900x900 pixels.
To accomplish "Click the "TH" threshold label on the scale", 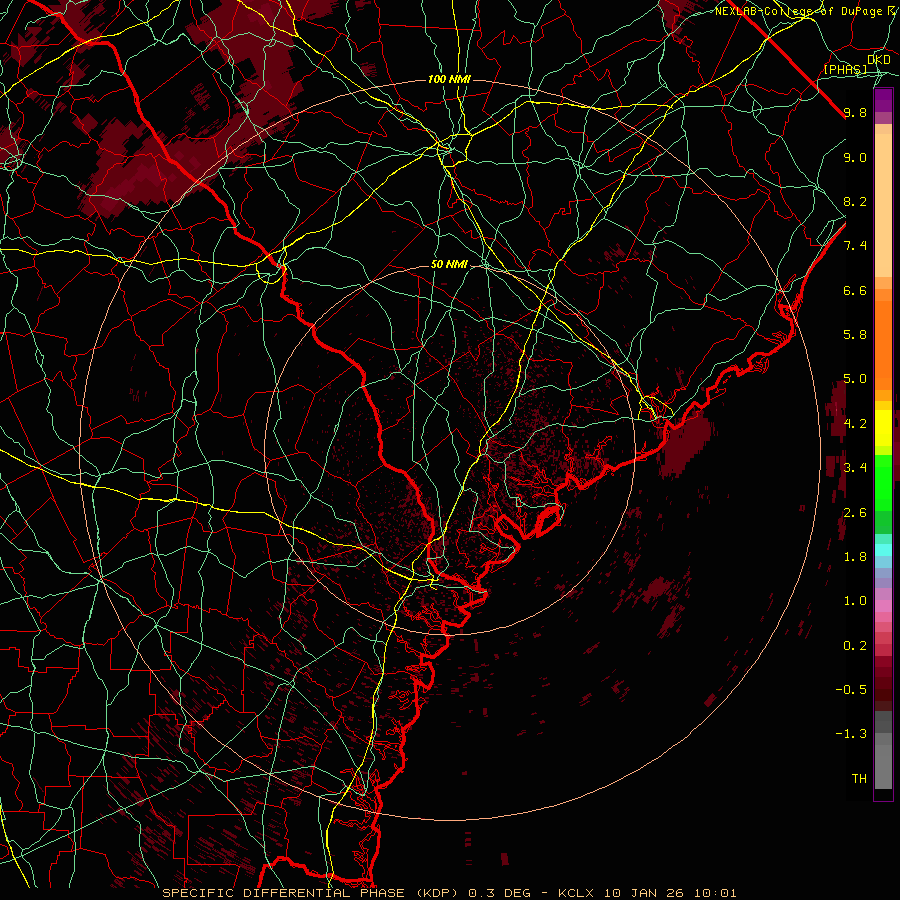I will (859, 778).
